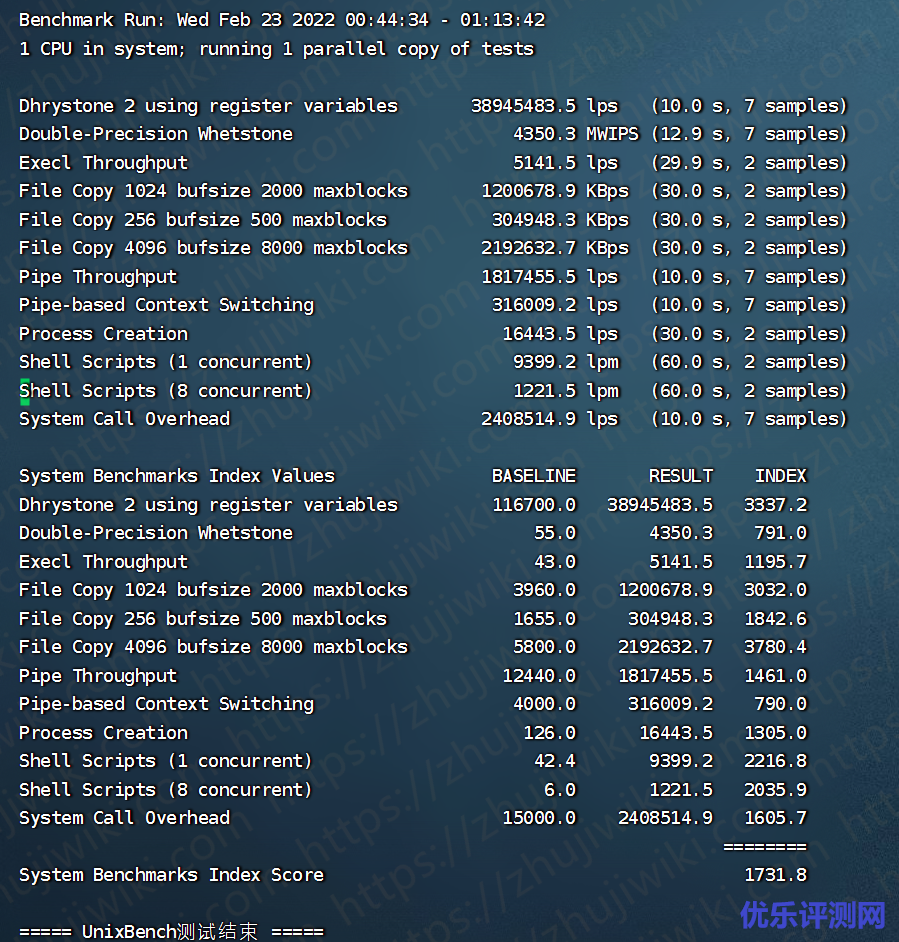Select the 43.0 Execl baseline
The image size is (899, 942).
tap(555, 562)
